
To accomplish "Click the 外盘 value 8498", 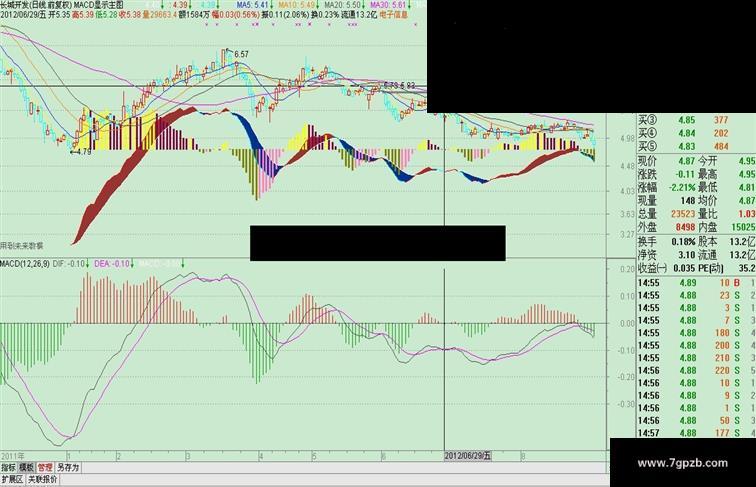I will pyautogui.click(x=685, y=227).
